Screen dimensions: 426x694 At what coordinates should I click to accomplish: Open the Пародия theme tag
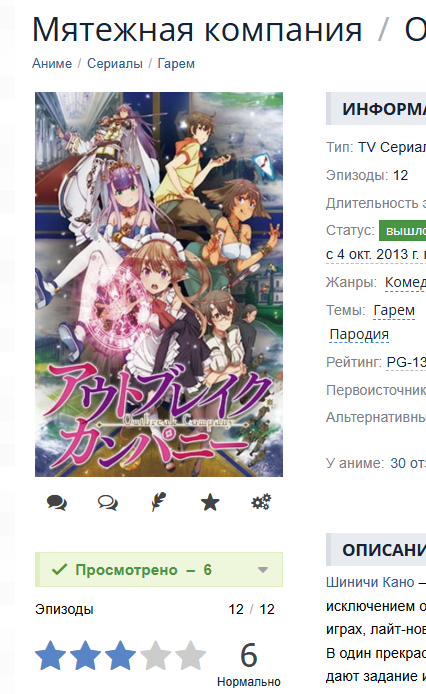coord(359,334)
